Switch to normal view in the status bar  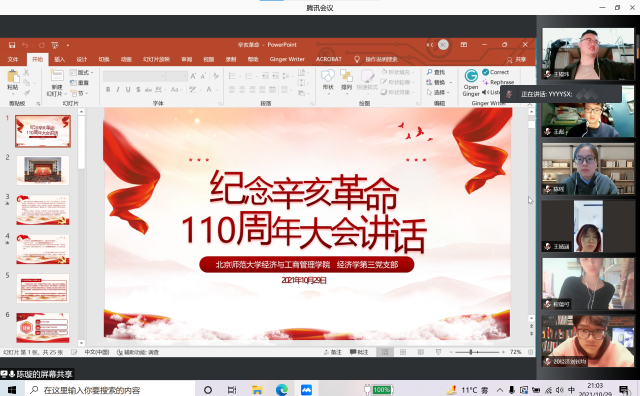tap(385, 352)
